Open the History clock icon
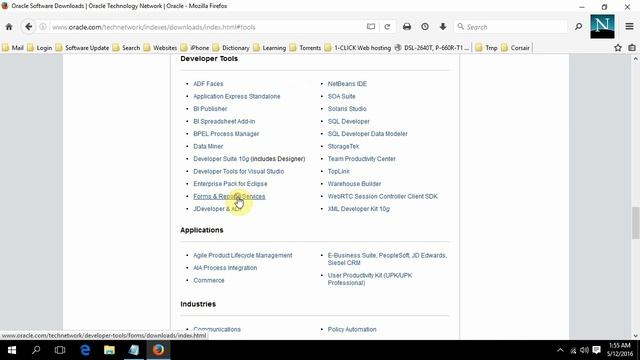The image size is (640, 360). click(x=425, y=27)
